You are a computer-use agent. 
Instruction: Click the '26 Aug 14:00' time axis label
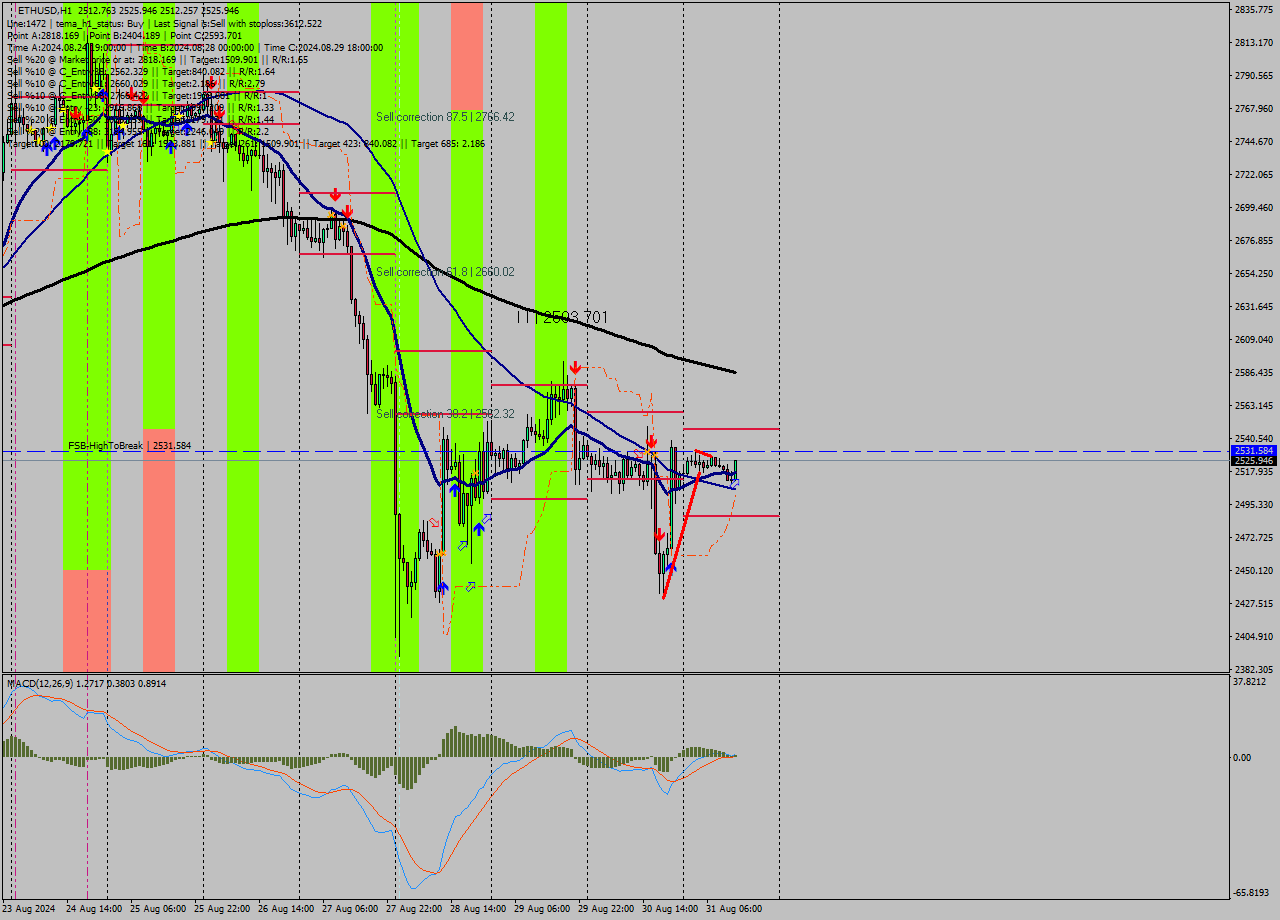286,909
